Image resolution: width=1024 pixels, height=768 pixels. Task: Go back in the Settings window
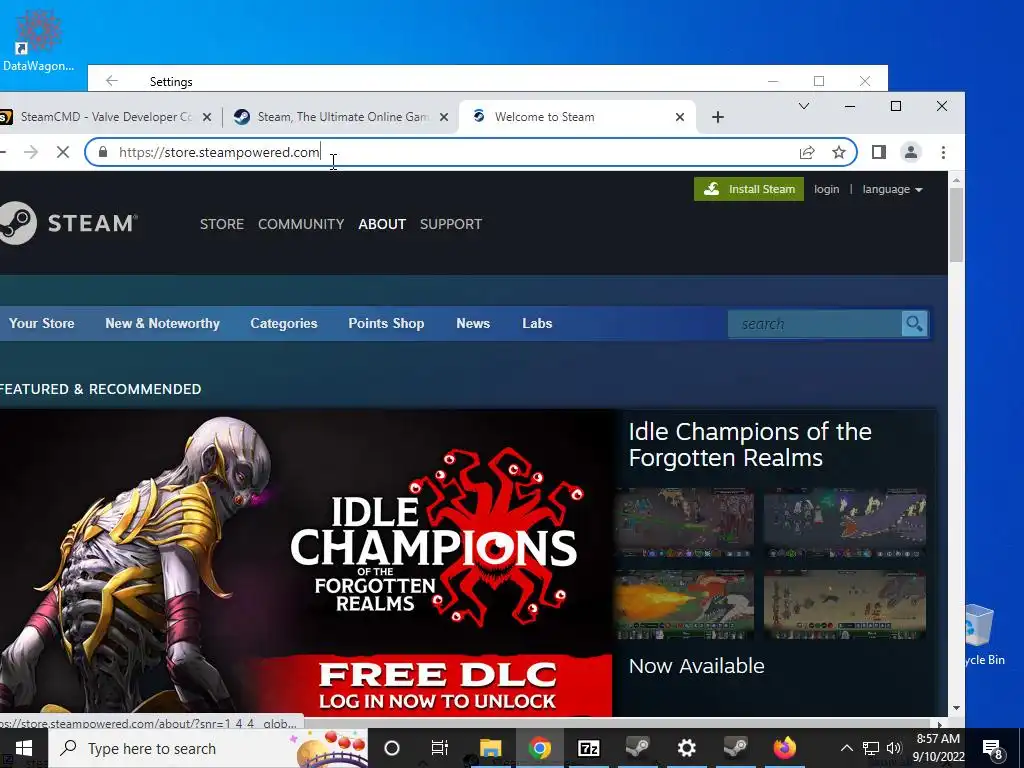pos(112,81)
